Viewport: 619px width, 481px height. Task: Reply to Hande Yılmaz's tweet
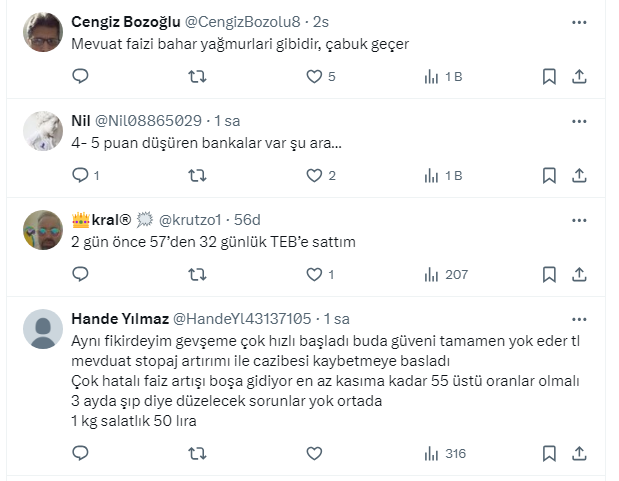pyautogui.click(x=81, y=453)
